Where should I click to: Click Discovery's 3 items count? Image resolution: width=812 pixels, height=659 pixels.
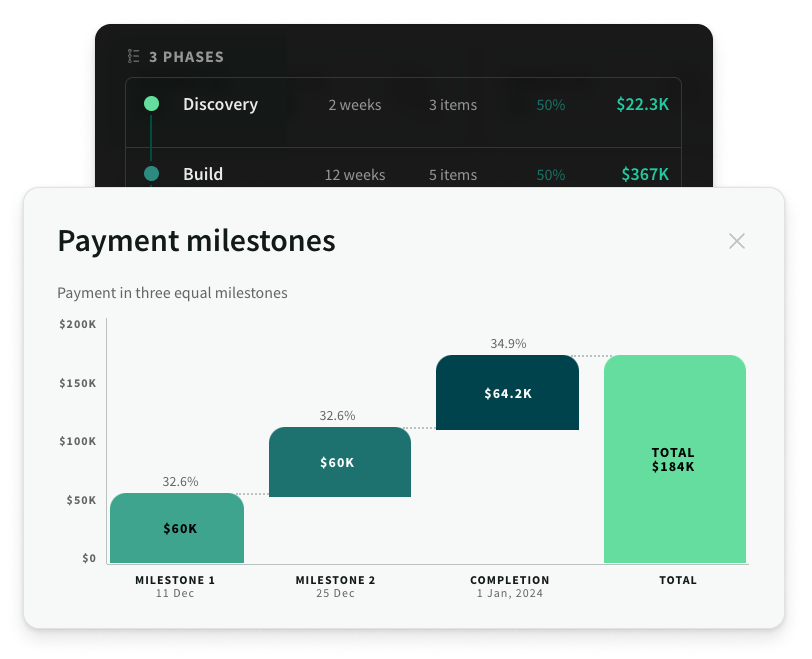coord(453,105)
